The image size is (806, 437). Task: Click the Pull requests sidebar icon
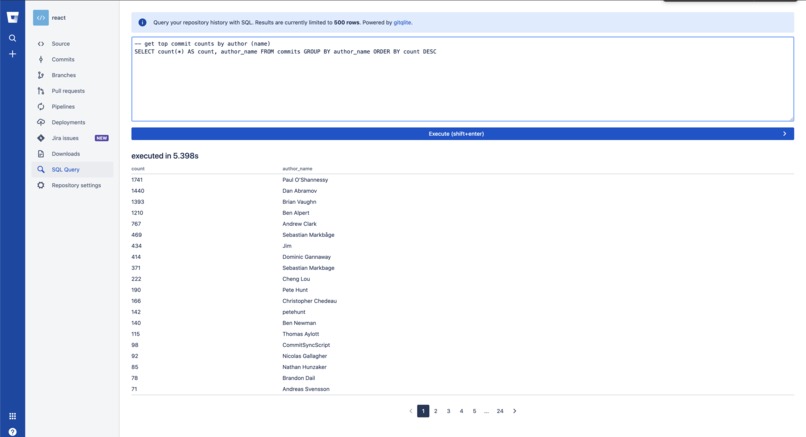tap(41, 91)
